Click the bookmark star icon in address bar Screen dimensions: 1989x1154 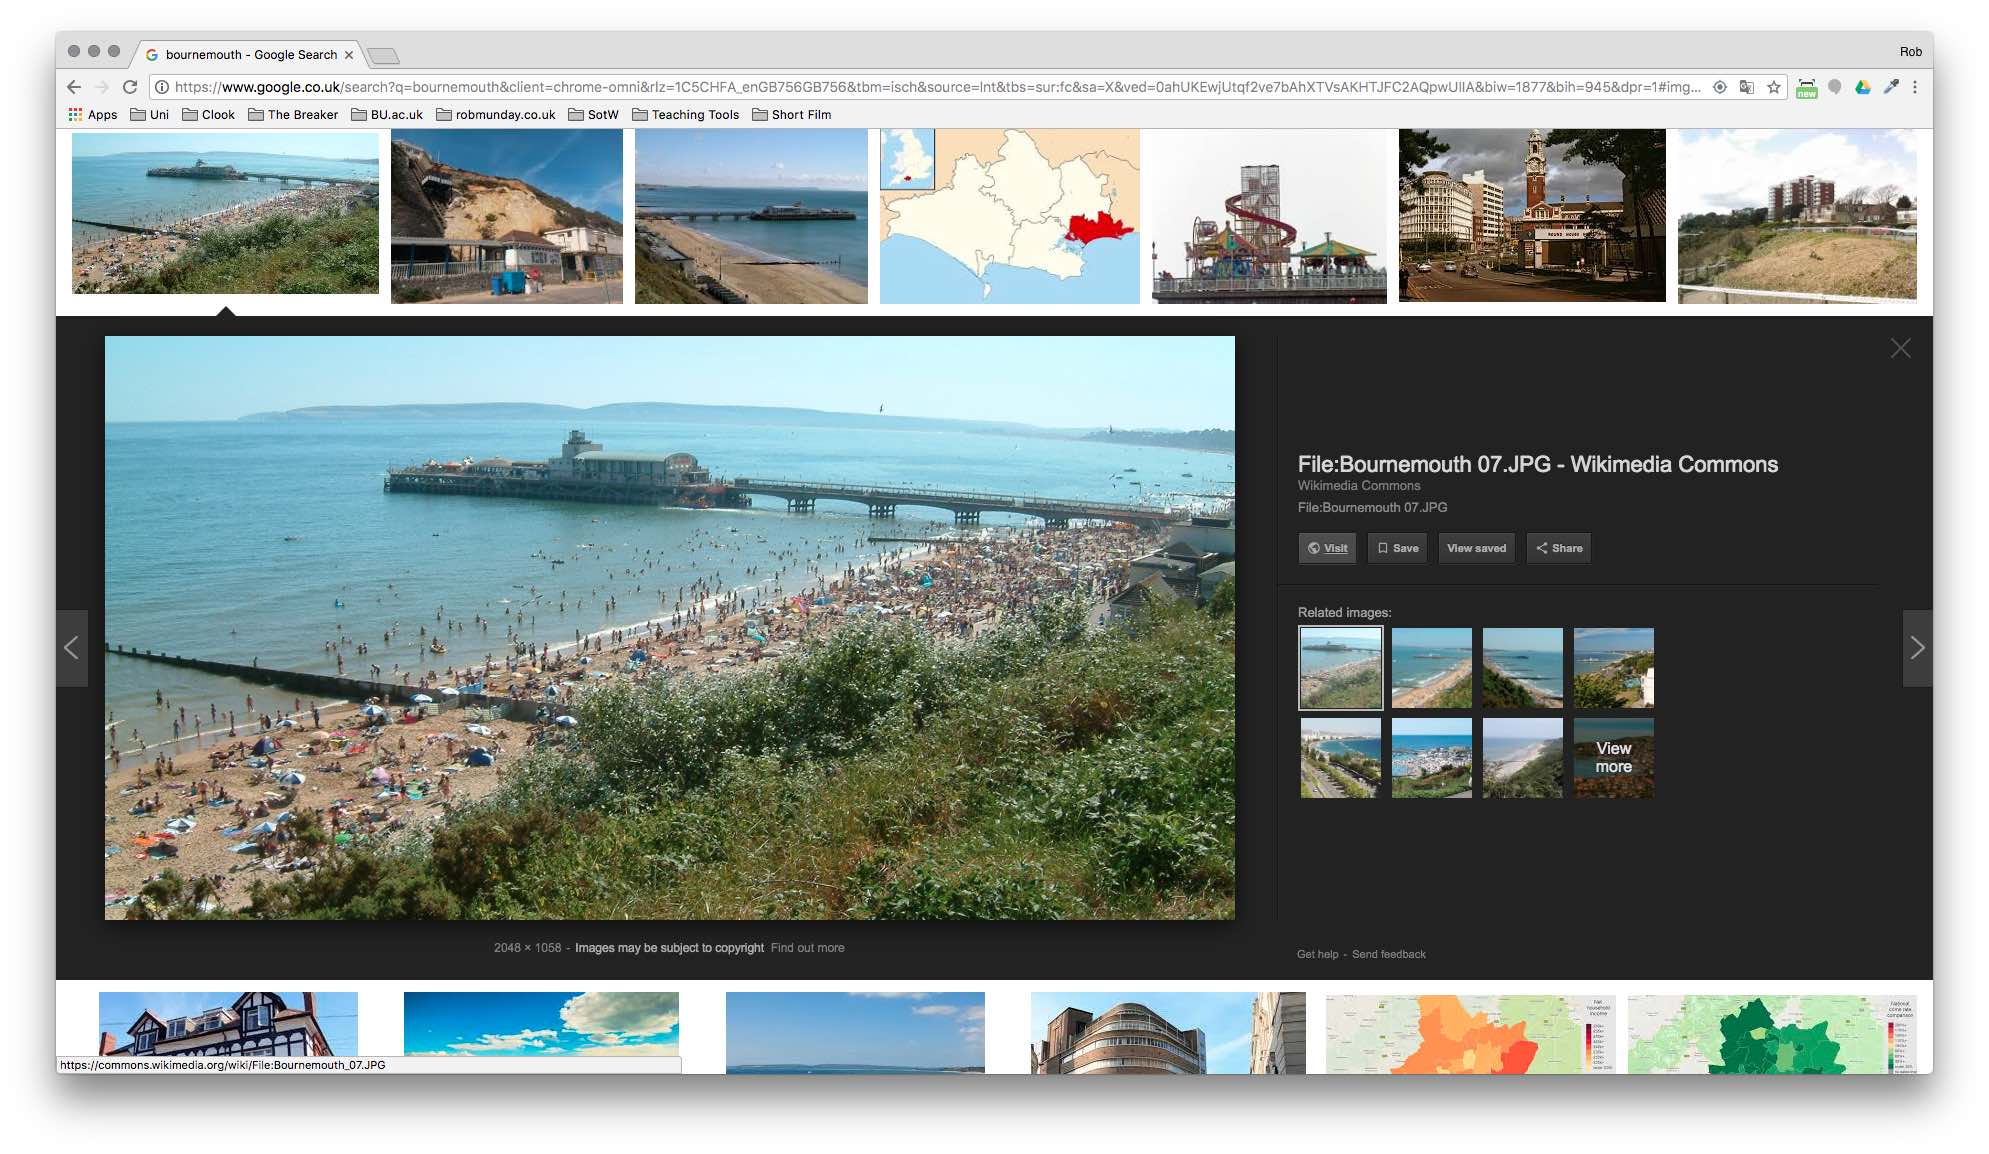[1776, 85]
